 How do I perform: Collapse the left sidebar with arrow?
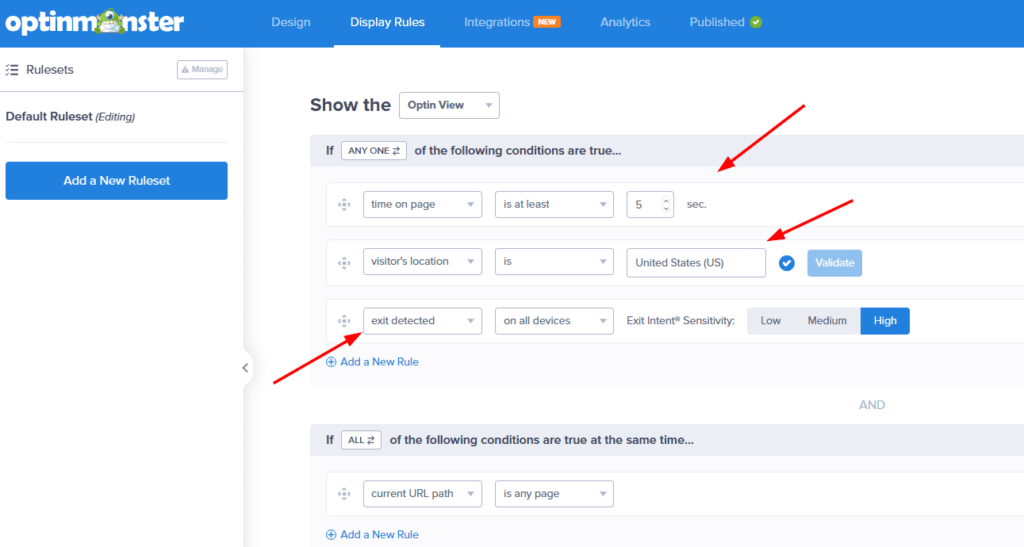(245, 368)
